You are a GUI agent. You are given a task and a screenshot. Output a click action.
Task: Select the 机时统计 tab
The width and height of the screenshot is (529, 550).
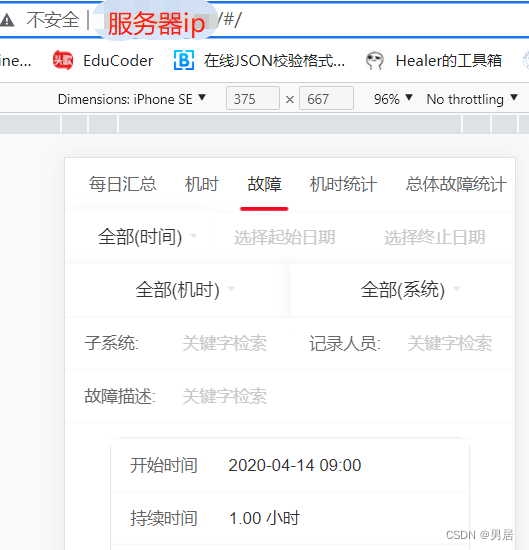pos(343,184)
